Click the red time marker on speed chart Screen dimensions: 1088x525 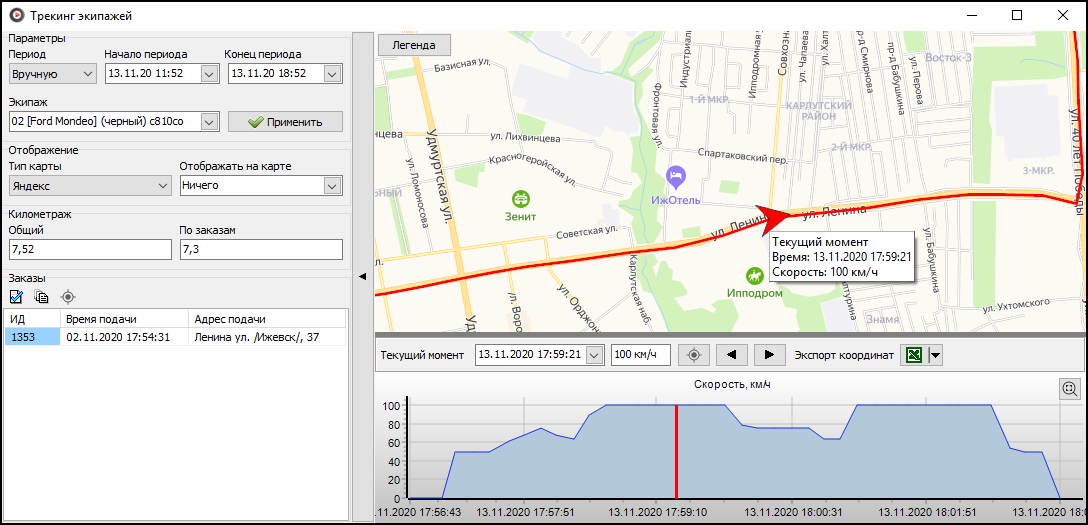click(x=677, y=450)
